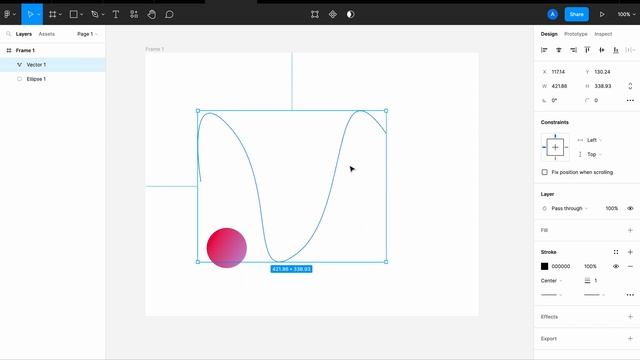Open the Figma main menu

(7, 14)
